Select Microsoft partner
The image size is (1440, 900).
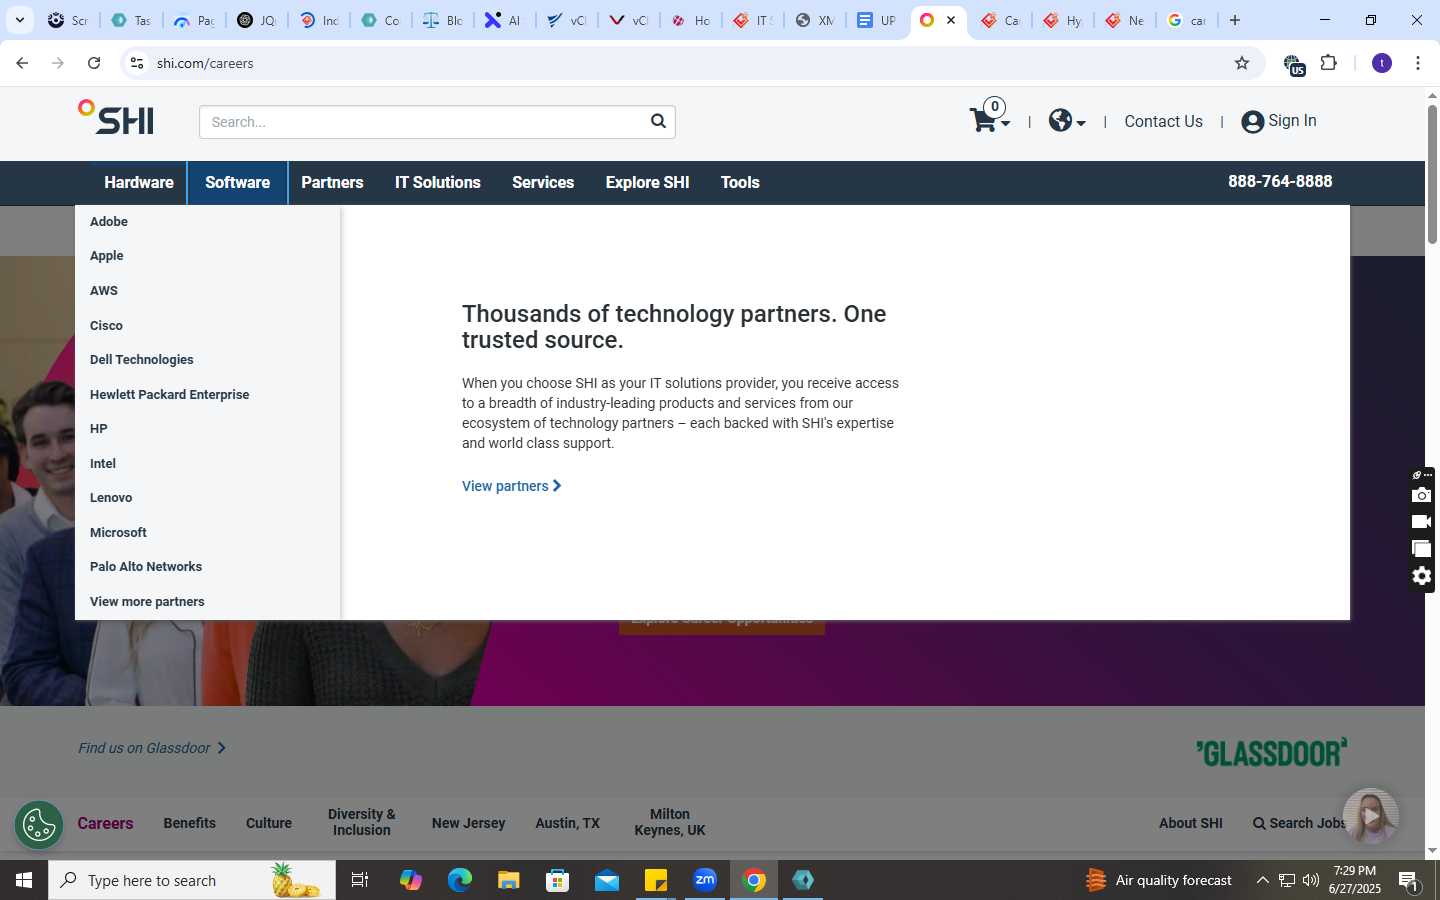[118, 532]
